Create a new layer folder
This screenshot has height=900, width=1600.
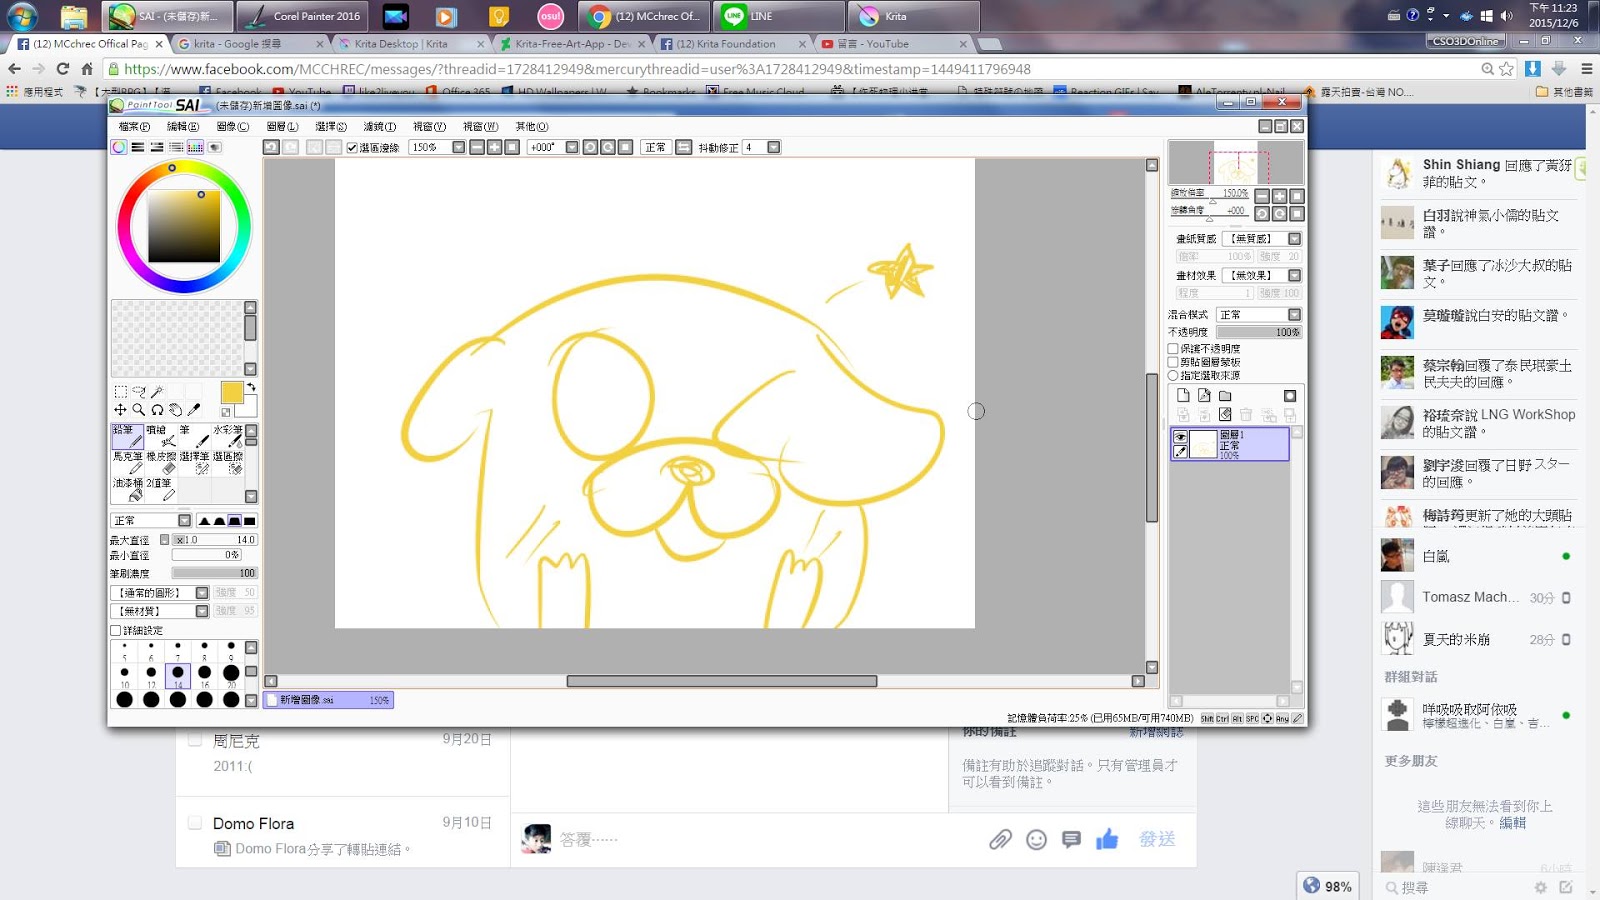[1225, 396]
